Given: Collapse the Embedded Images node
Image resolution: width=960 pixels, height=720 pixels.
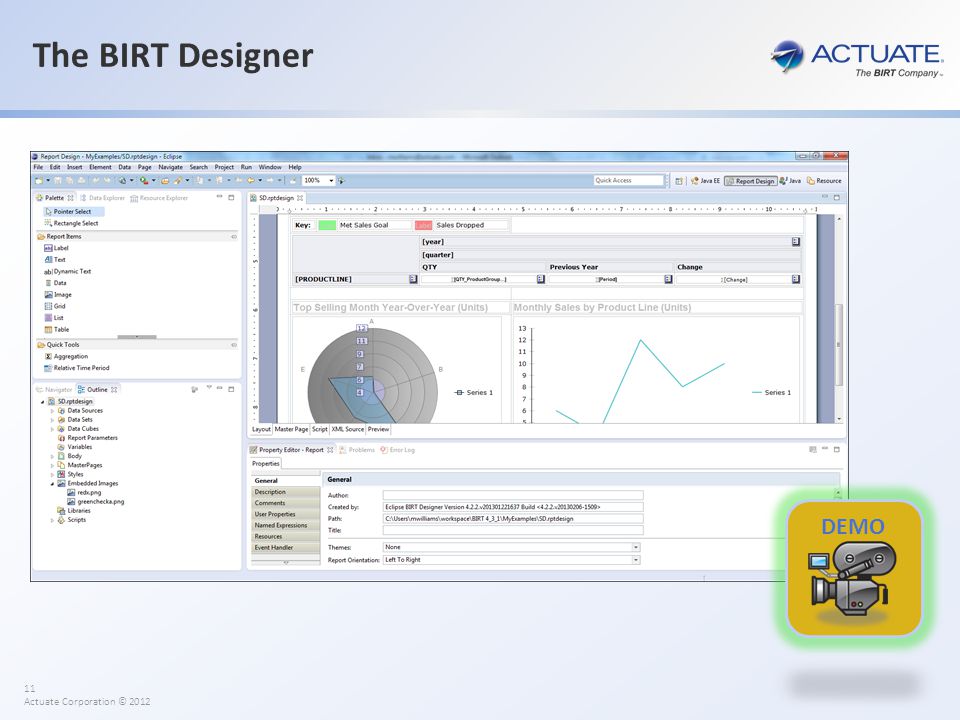Looking at the screenshot, I should (x=52, y=484).
